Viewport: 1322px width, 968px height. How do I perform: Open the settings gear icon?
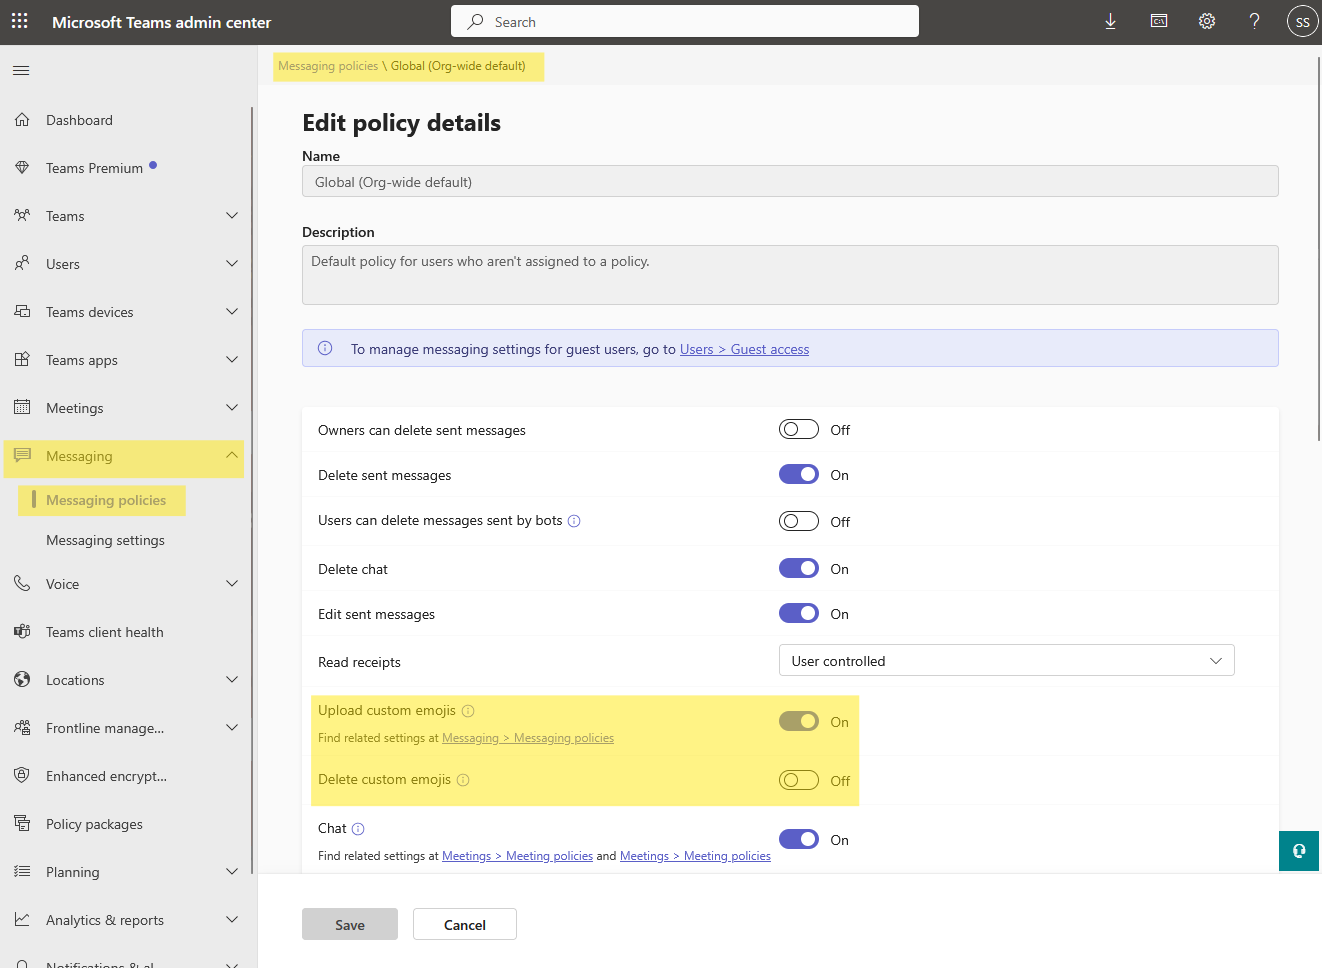click(x=1207, y=21)
